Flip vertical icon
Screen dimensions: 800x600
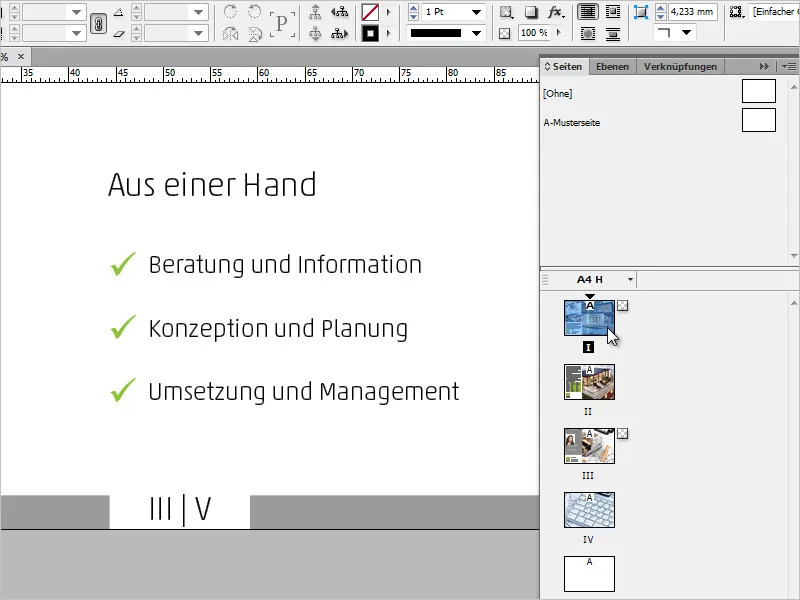pos(255,34)
